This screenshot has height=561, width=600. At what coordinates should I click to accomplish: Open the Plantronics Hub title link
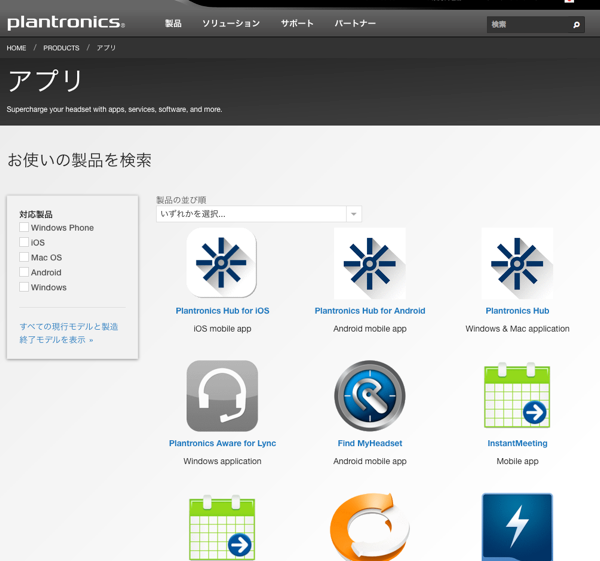(517, 311)
